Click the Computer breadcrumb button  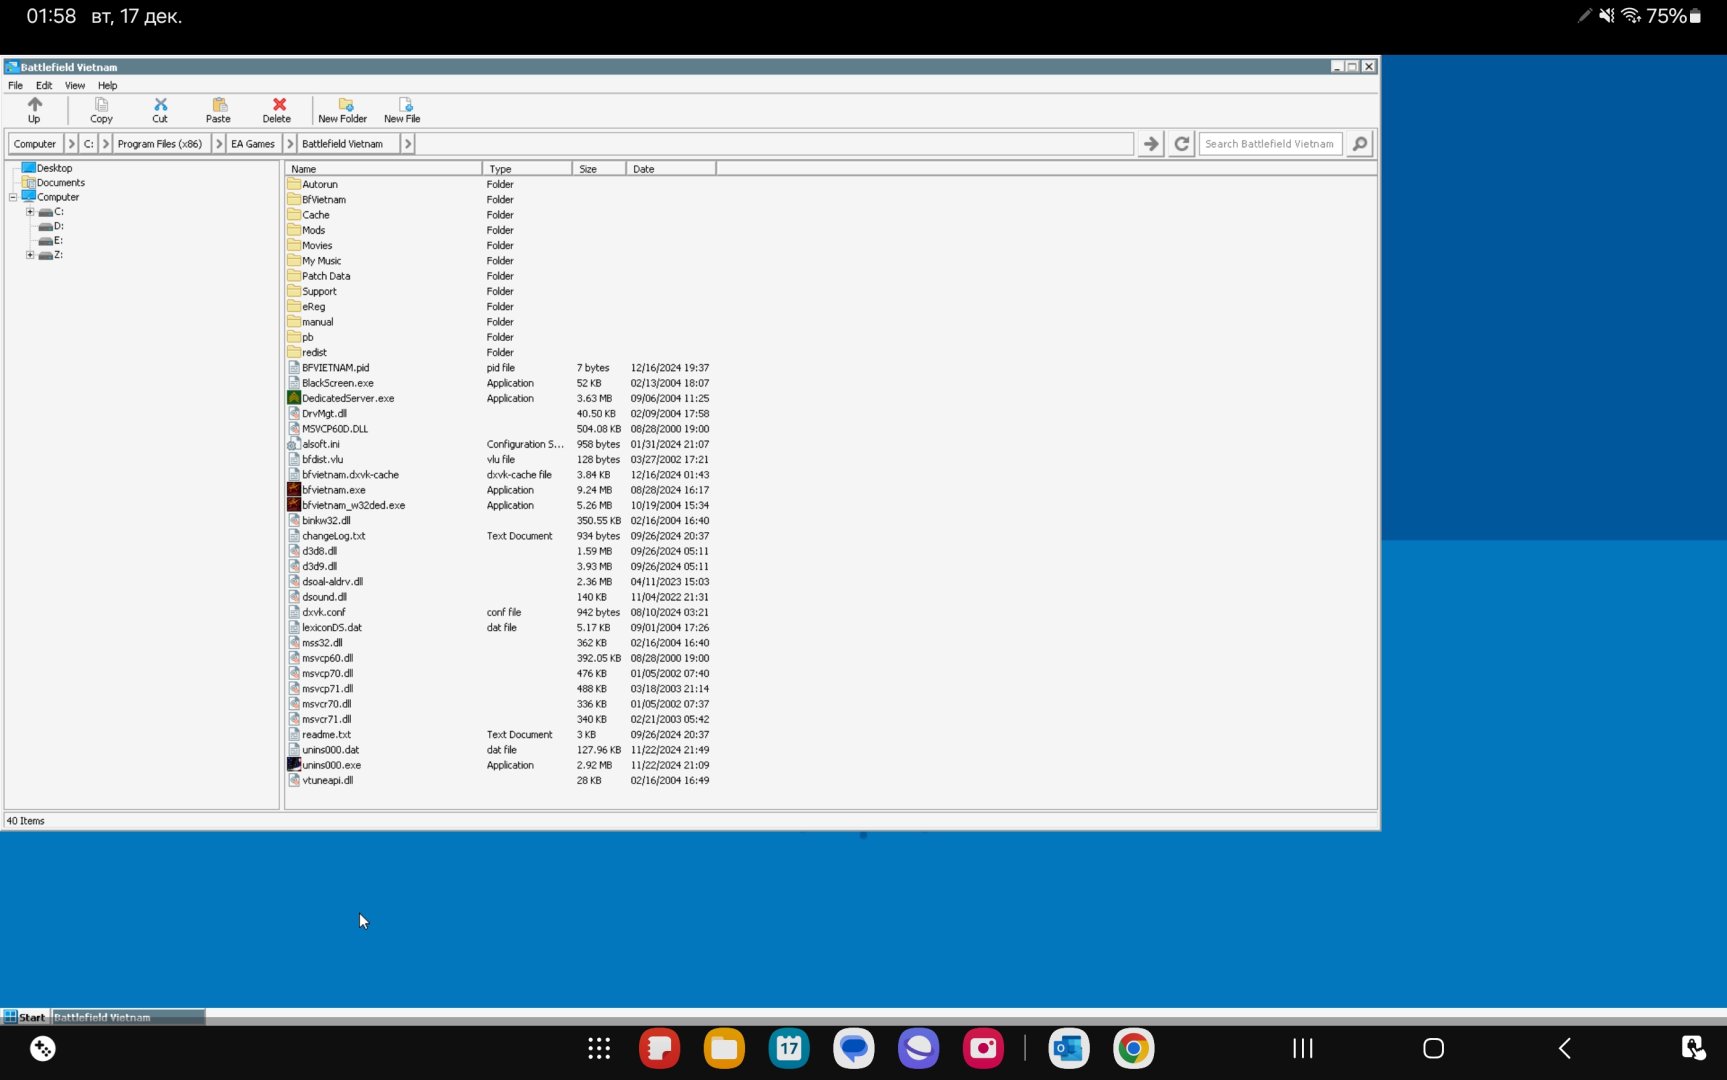35,144
